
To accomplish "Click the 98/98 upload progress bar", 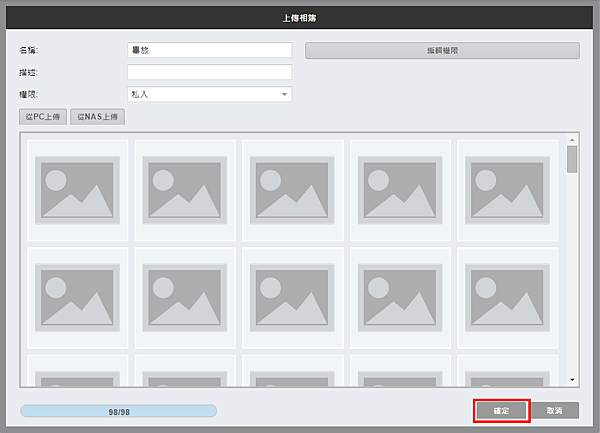I will click(119, 411).
